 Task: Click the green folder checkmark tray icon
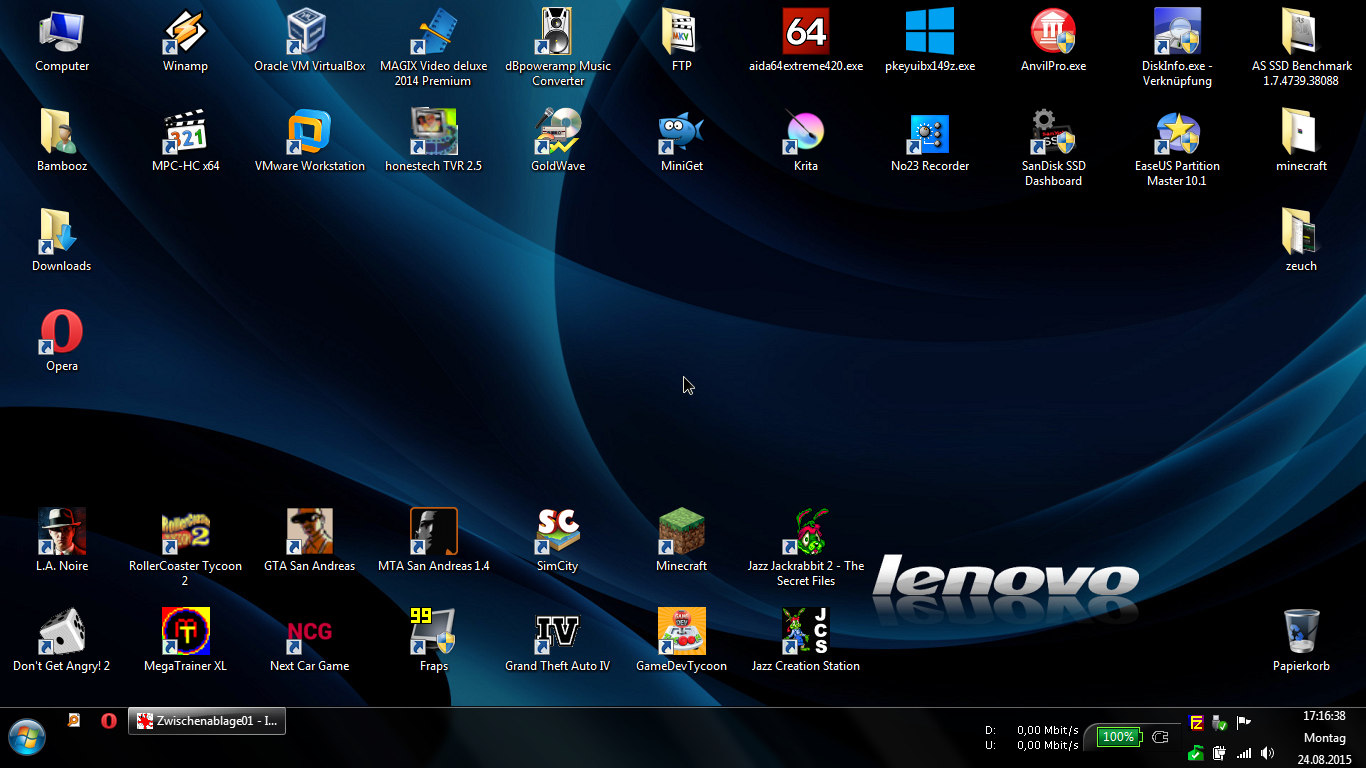tap(1196, 753)
